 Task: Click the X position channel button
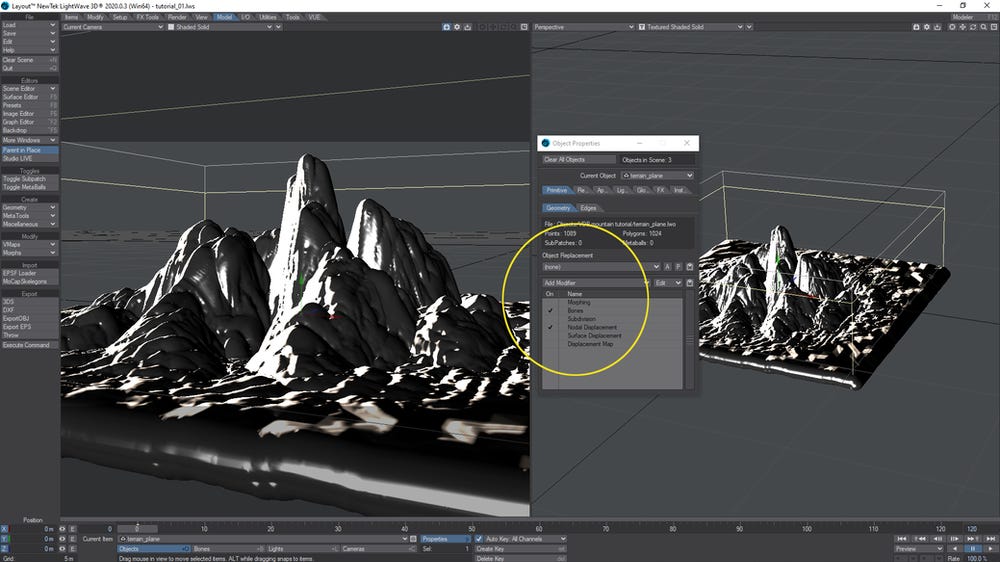(4, 529)
